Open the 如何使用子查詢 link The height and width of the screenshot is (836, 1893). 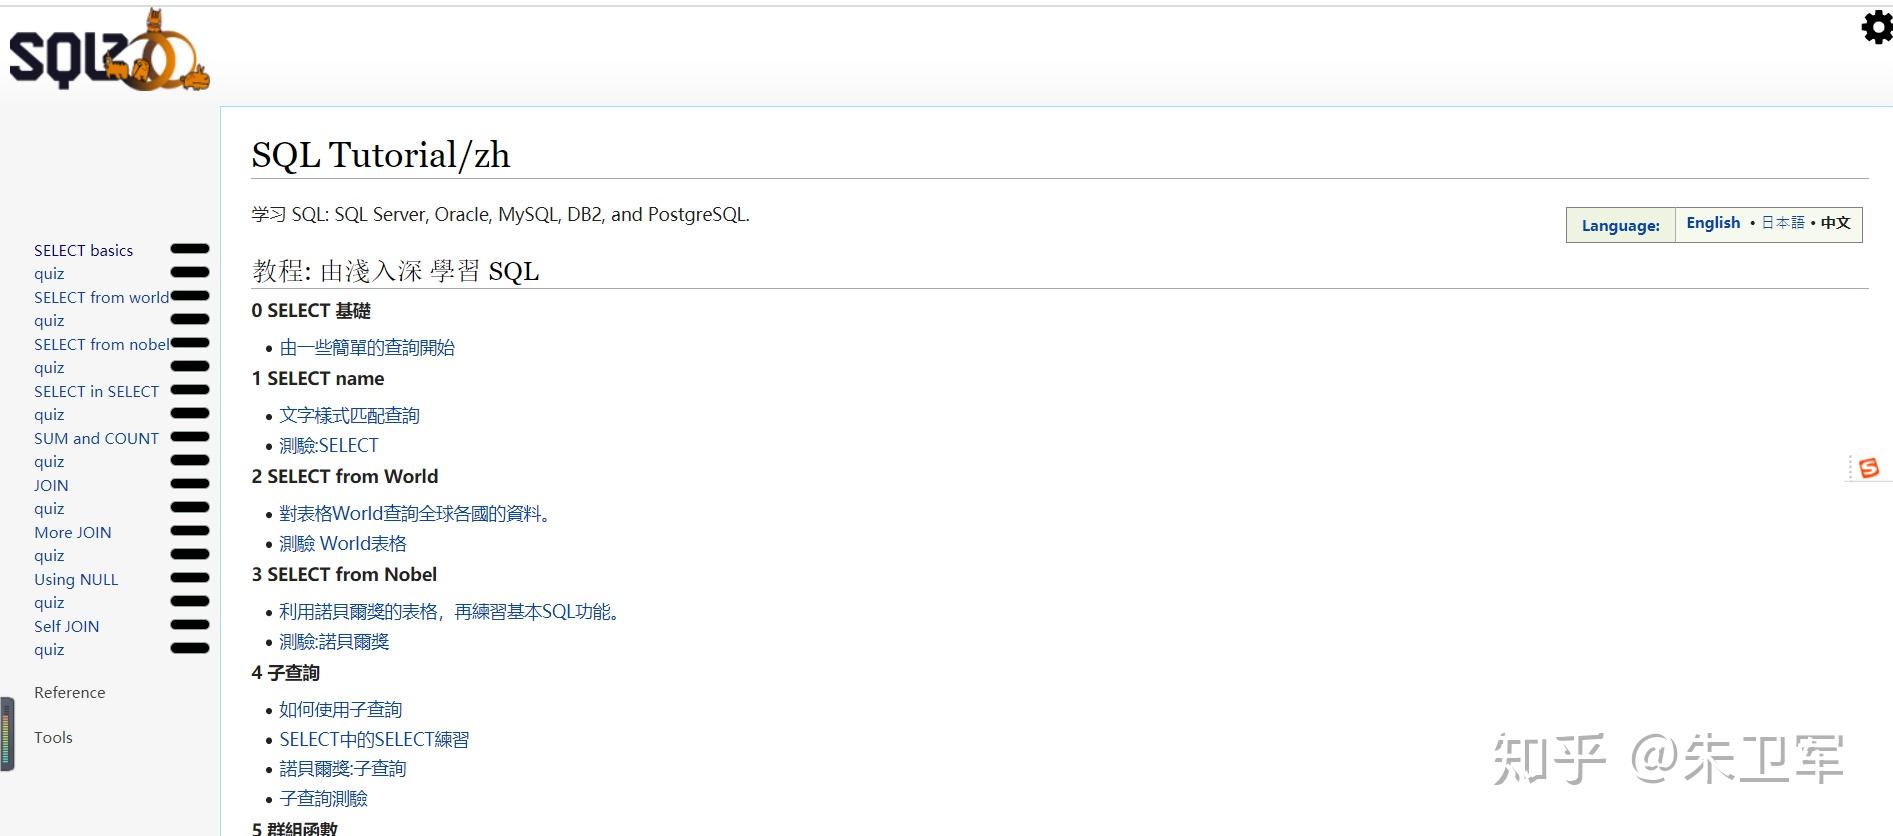click(340, 709)
